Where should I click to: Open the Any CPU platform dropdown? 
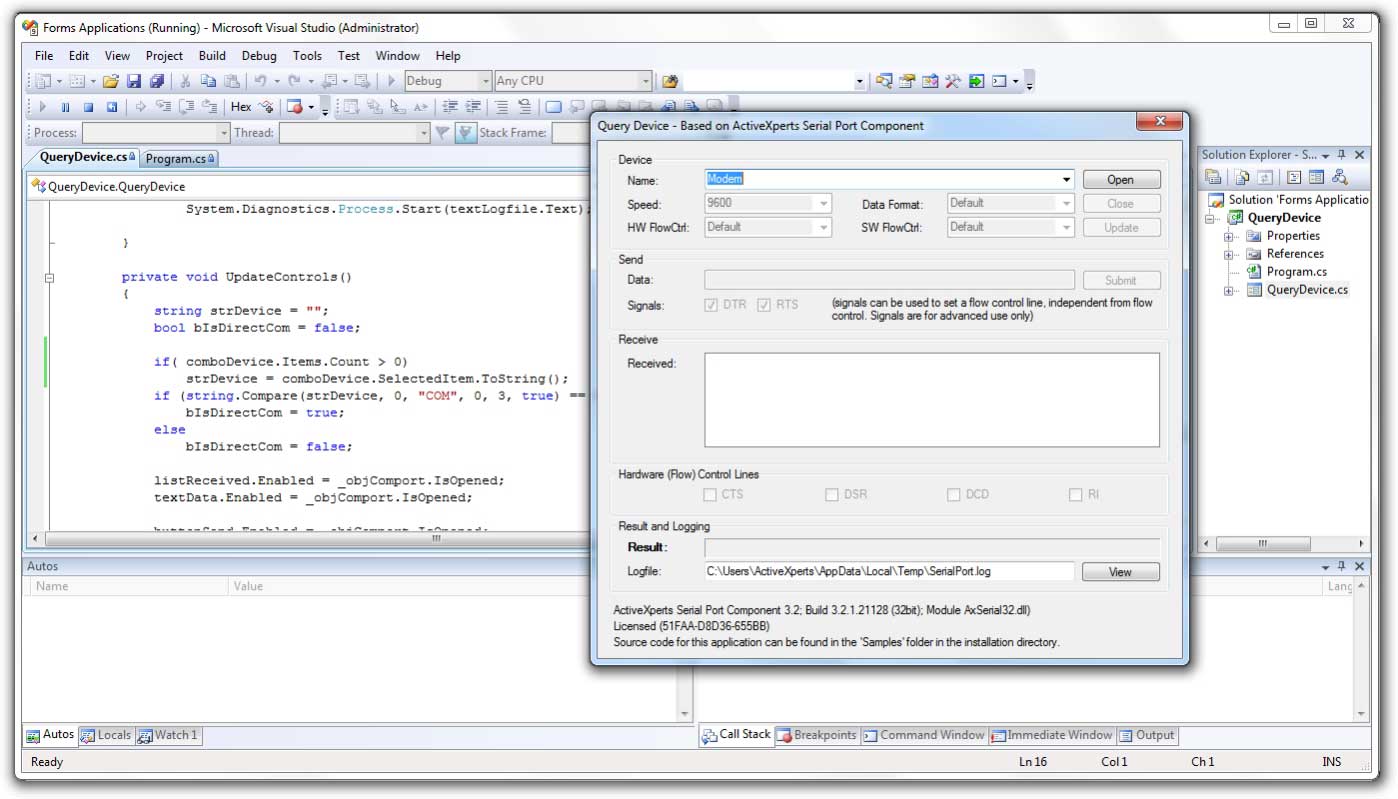[645, 81]
